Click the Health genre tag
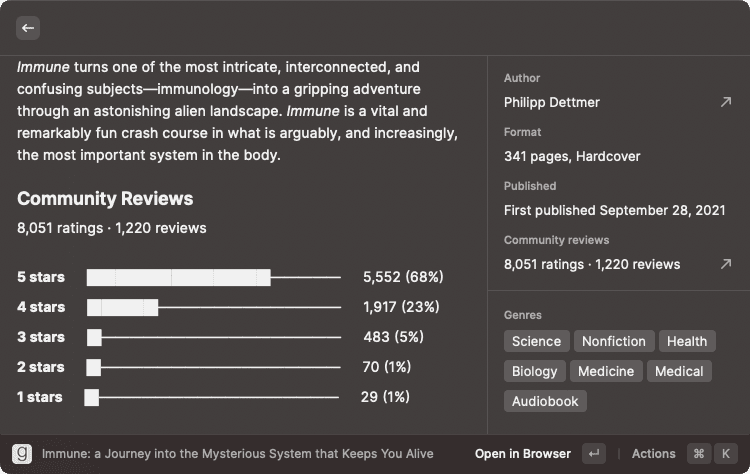 coord(687,341)
